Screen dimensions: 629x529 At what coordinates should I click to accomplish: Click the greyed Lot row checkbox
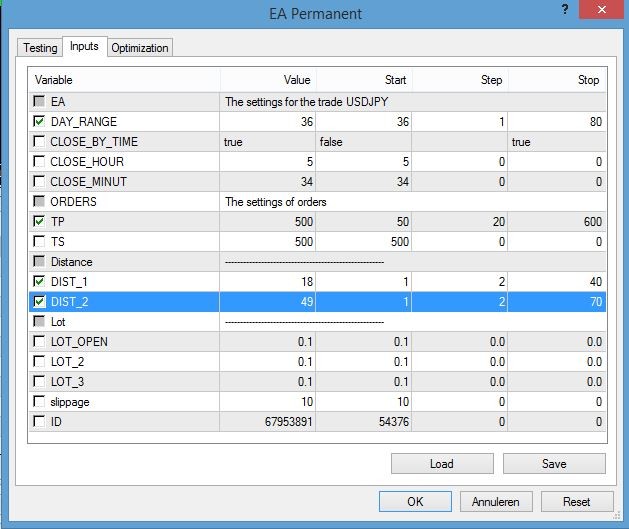pyautogui.click(x=39, y=321)
